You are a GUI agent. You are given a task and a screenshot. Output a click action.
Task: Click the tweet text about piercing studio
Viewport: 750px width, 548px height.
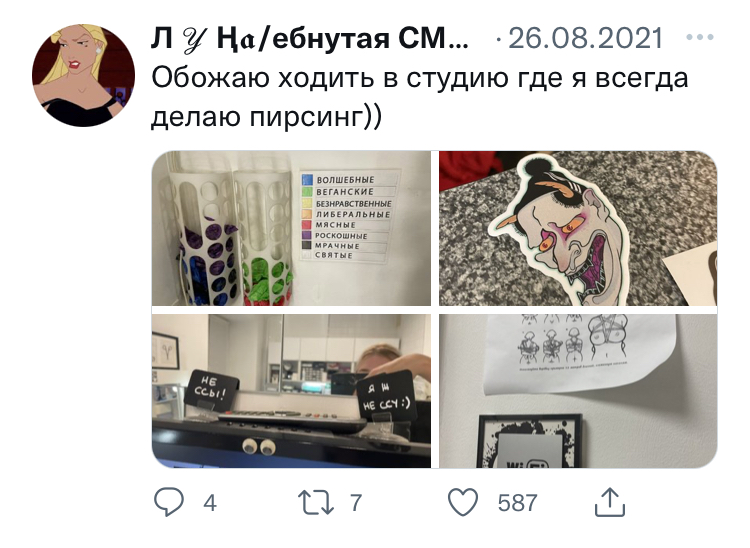click(x=419, y=97)
